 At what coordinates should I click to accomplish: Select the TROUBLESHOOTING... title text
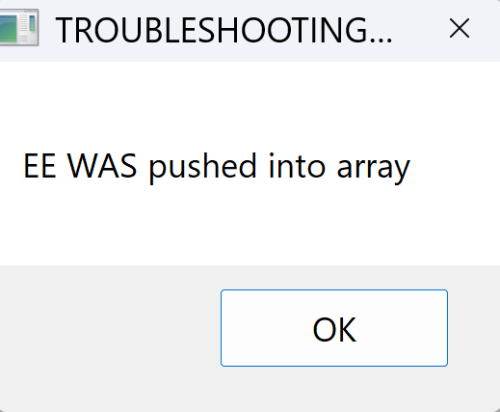[x=224, y=30]
